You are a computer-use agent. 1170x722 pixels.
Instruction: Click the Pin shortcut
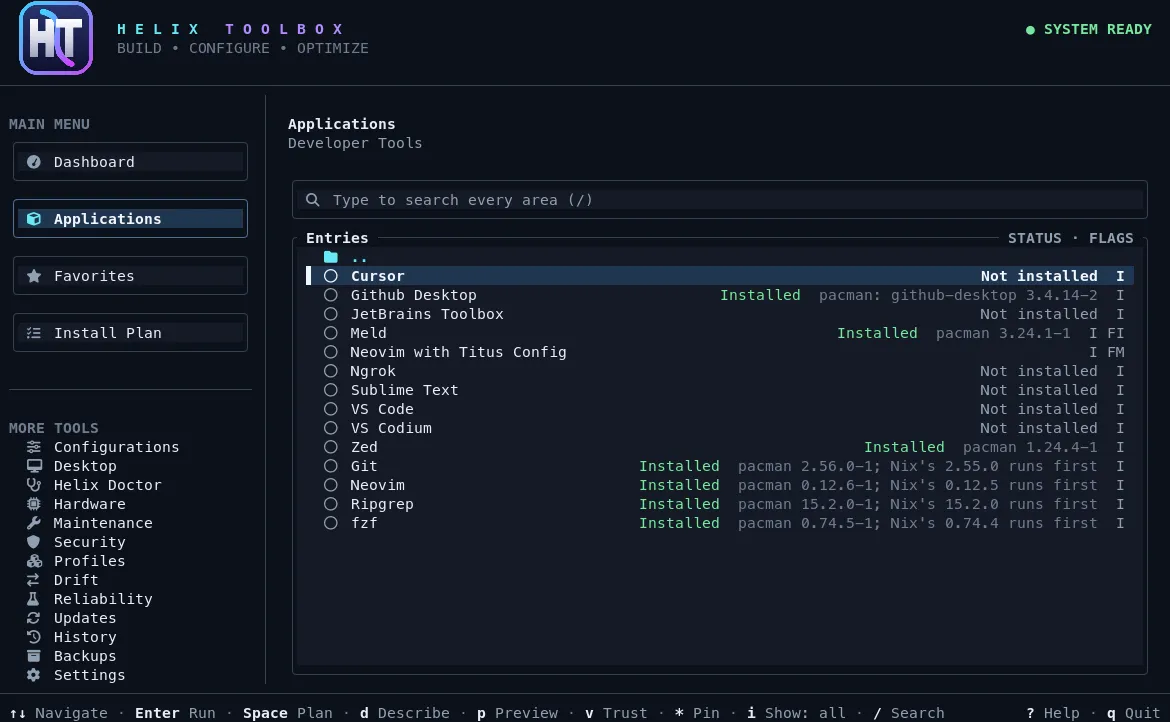697,713
